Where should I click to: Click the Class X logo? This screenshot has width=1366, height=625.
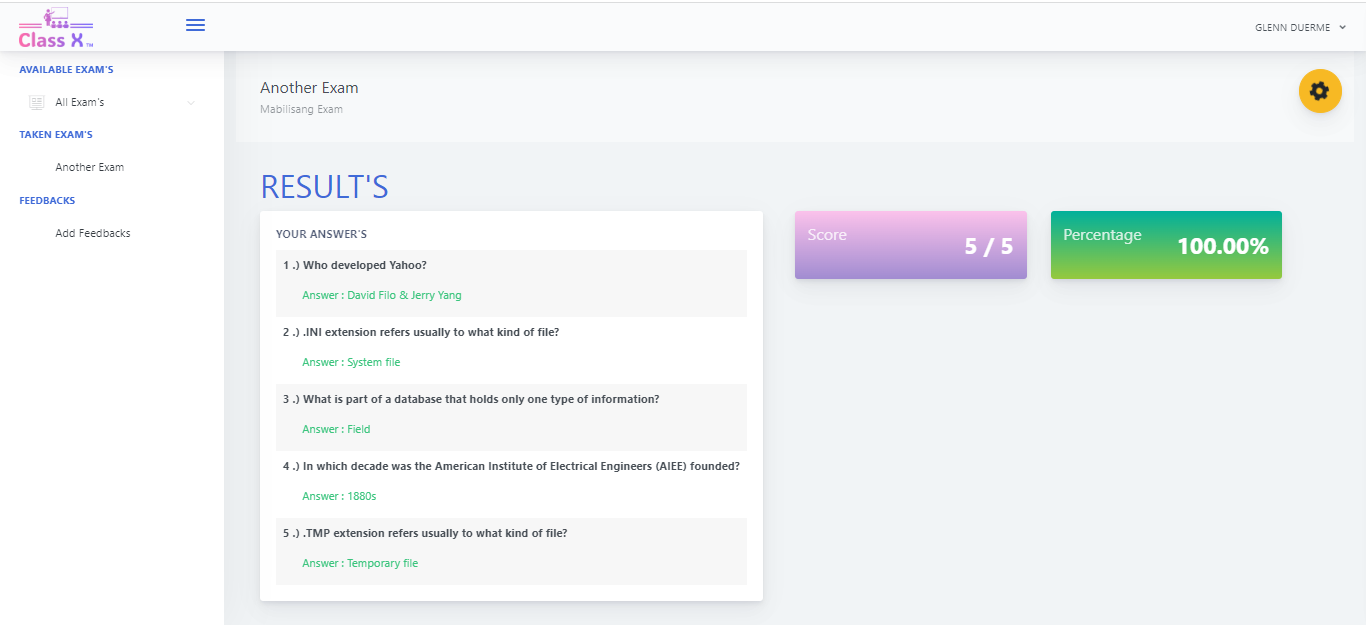click(x=56, y=28)
